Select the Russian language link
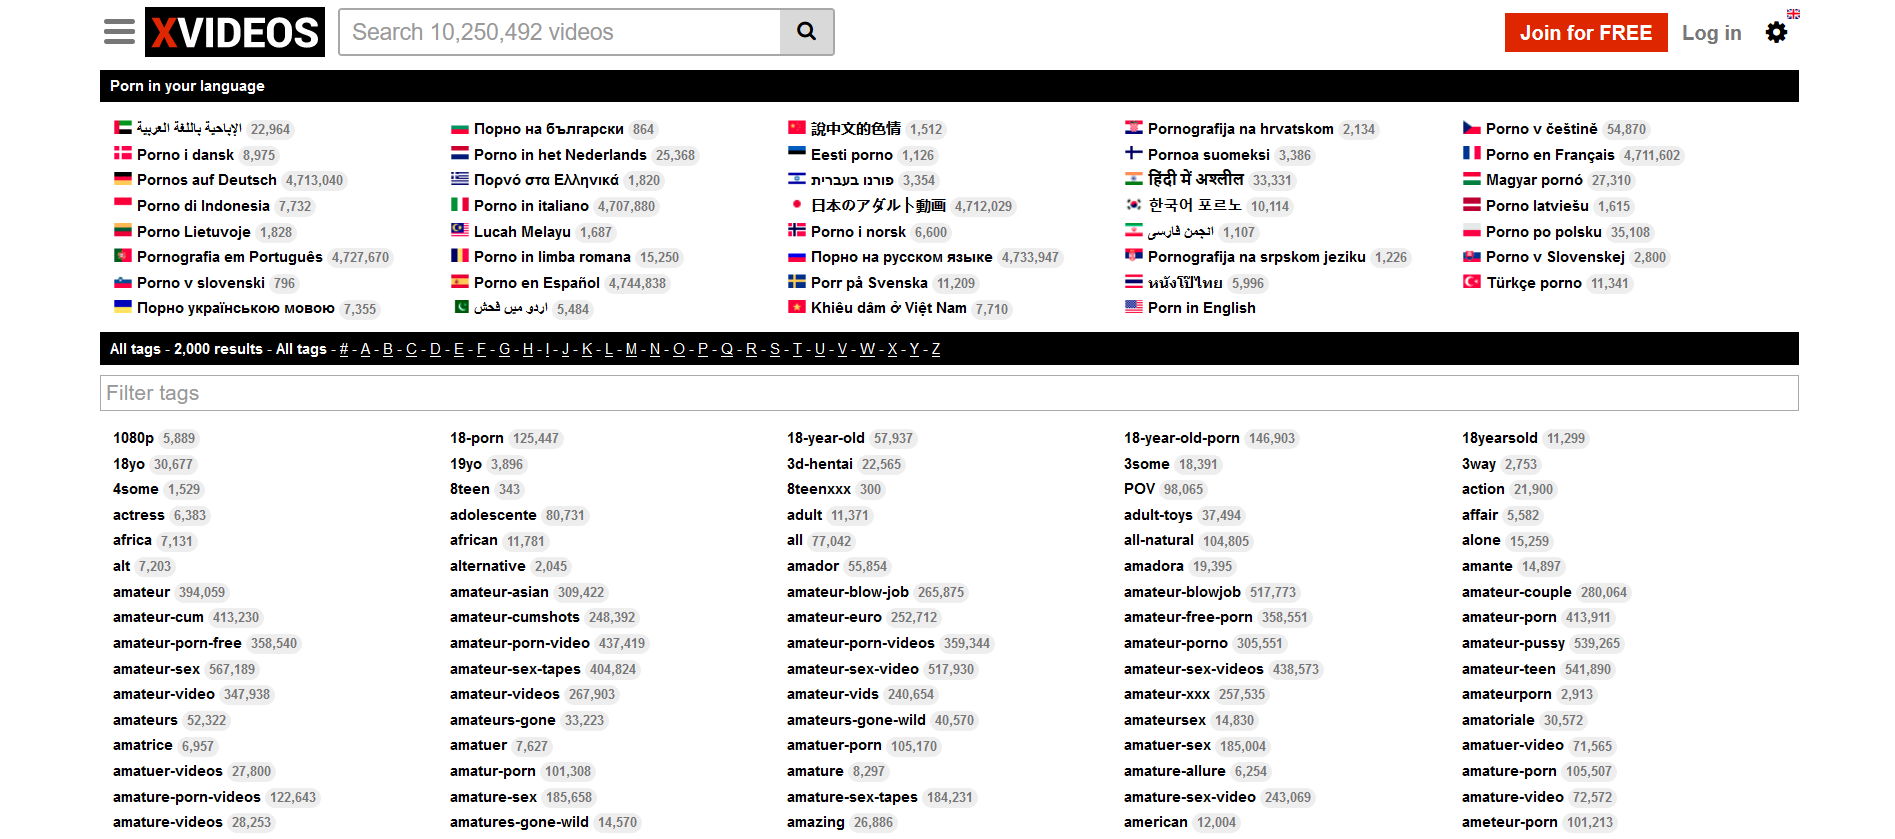This screenshot has width=1895, height=839. (902, 257)
